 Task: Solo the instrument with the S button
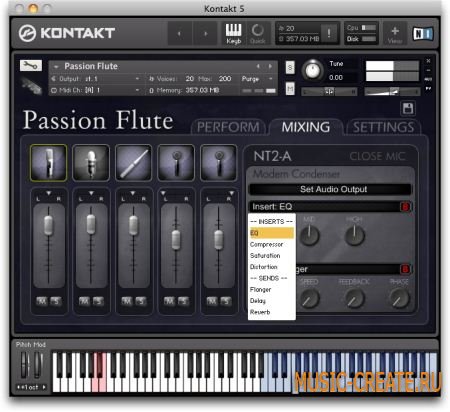pos(290,68)
